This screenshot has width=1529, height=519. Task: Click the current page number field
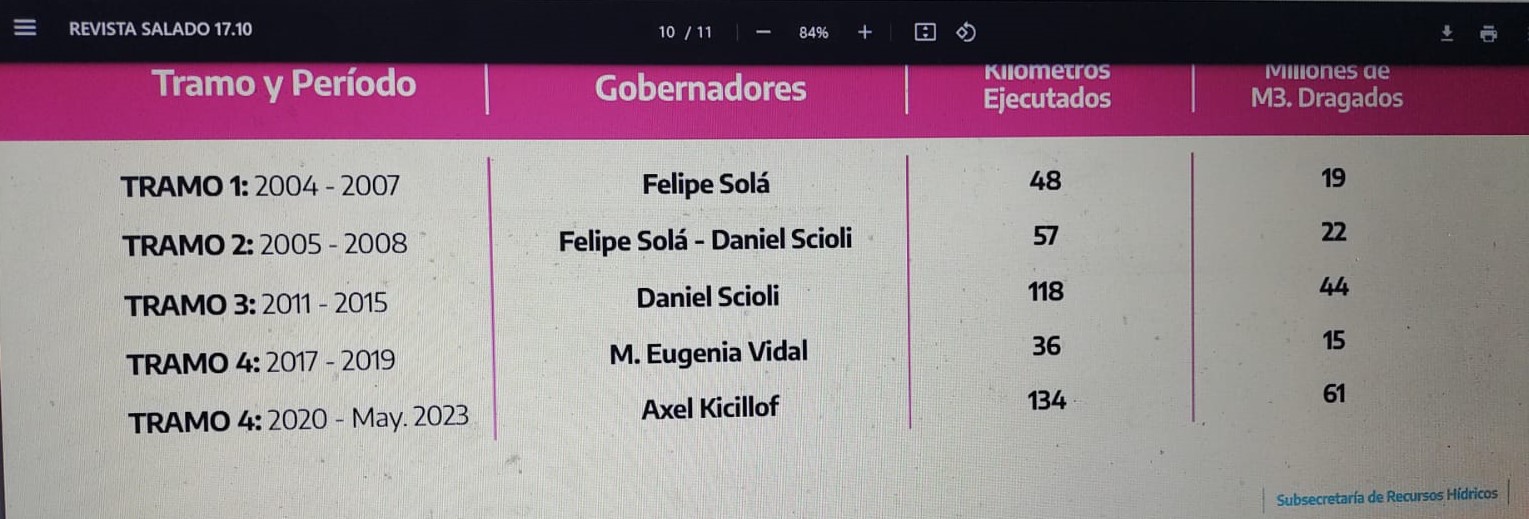pos(667,32)
